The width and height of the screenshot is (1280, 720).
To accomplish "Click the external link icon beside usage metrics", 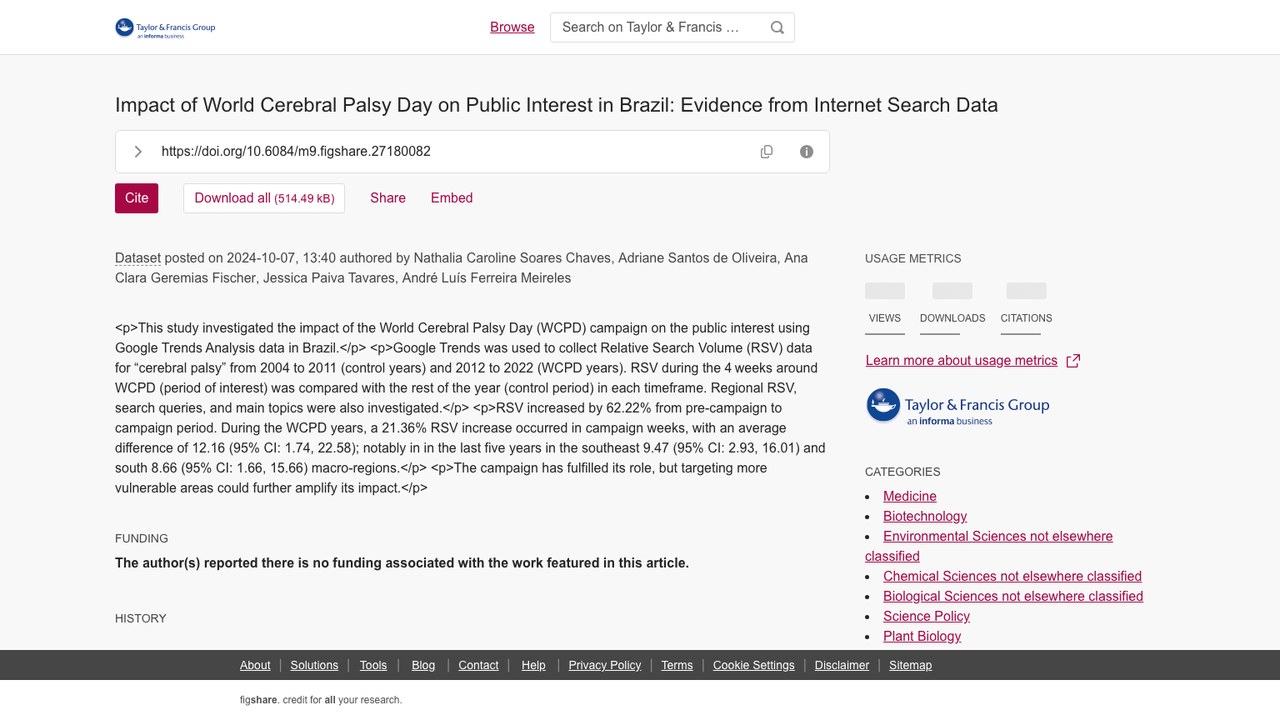I will click(x=1073, y=361).
